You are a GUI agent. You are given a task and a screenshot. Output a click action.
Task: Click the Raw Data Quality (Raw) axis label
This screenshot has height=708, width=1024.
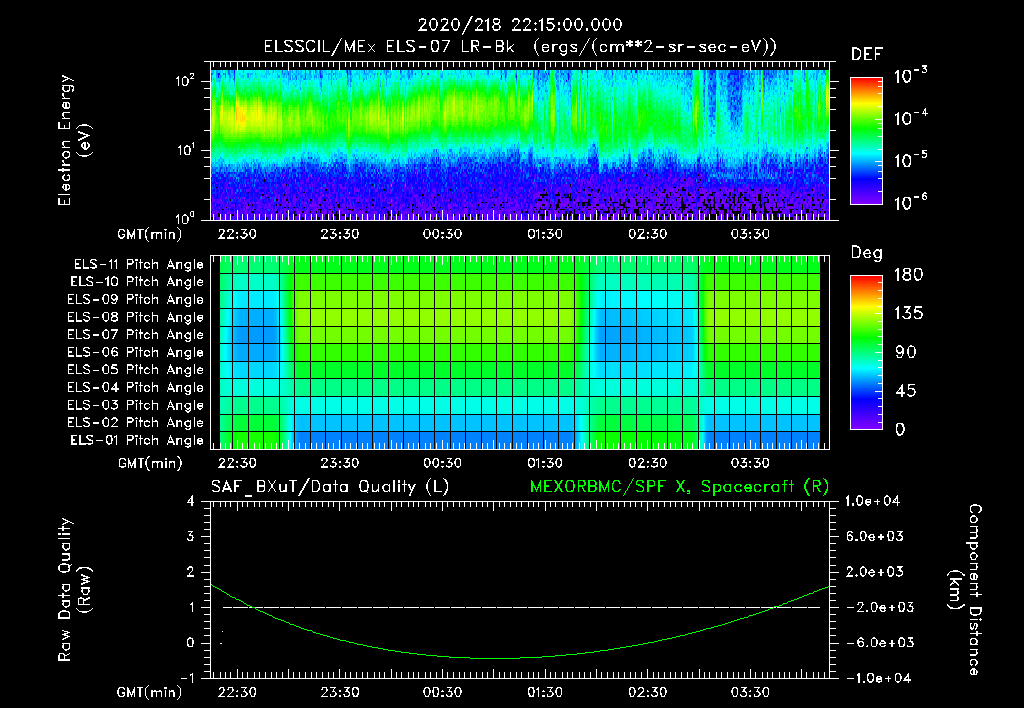(x=74, y=590)
